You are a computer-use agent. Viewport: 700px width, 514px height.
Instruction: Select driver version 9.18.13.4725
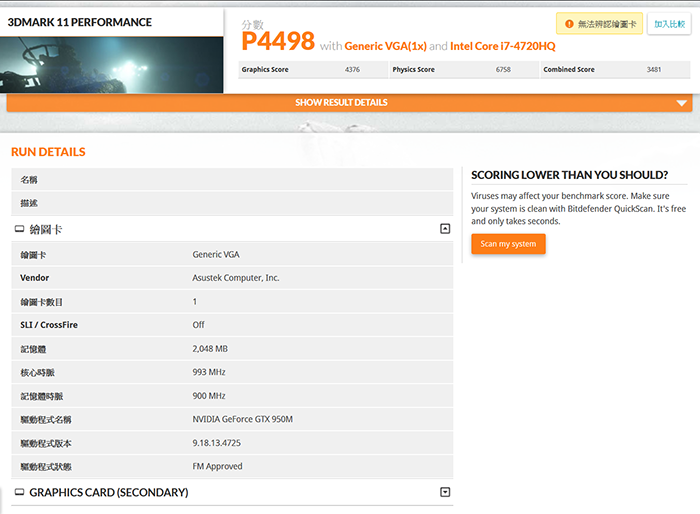217,443
